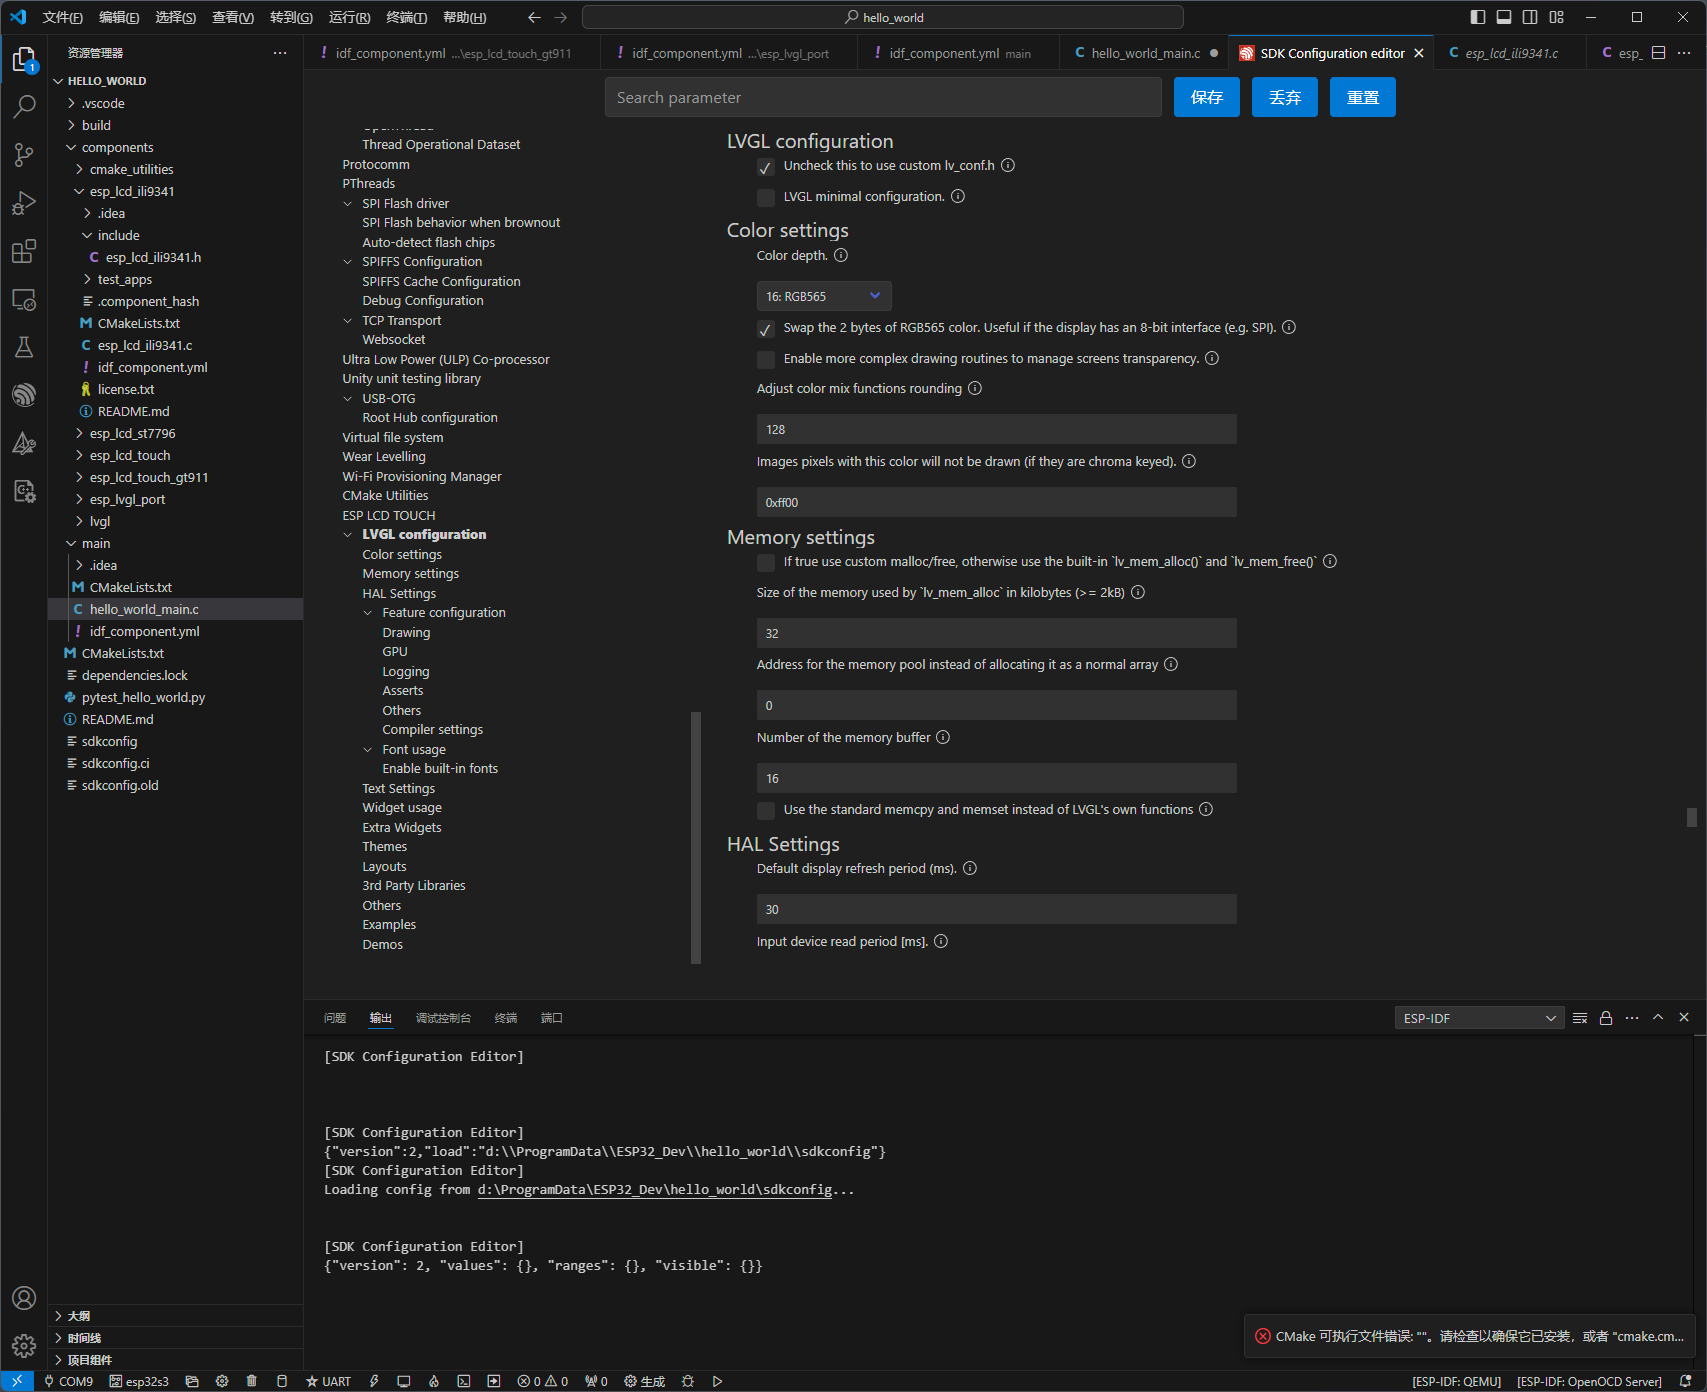Open the Testing flask icon
1707x1392 pixels.
click(x=24, y=347)
